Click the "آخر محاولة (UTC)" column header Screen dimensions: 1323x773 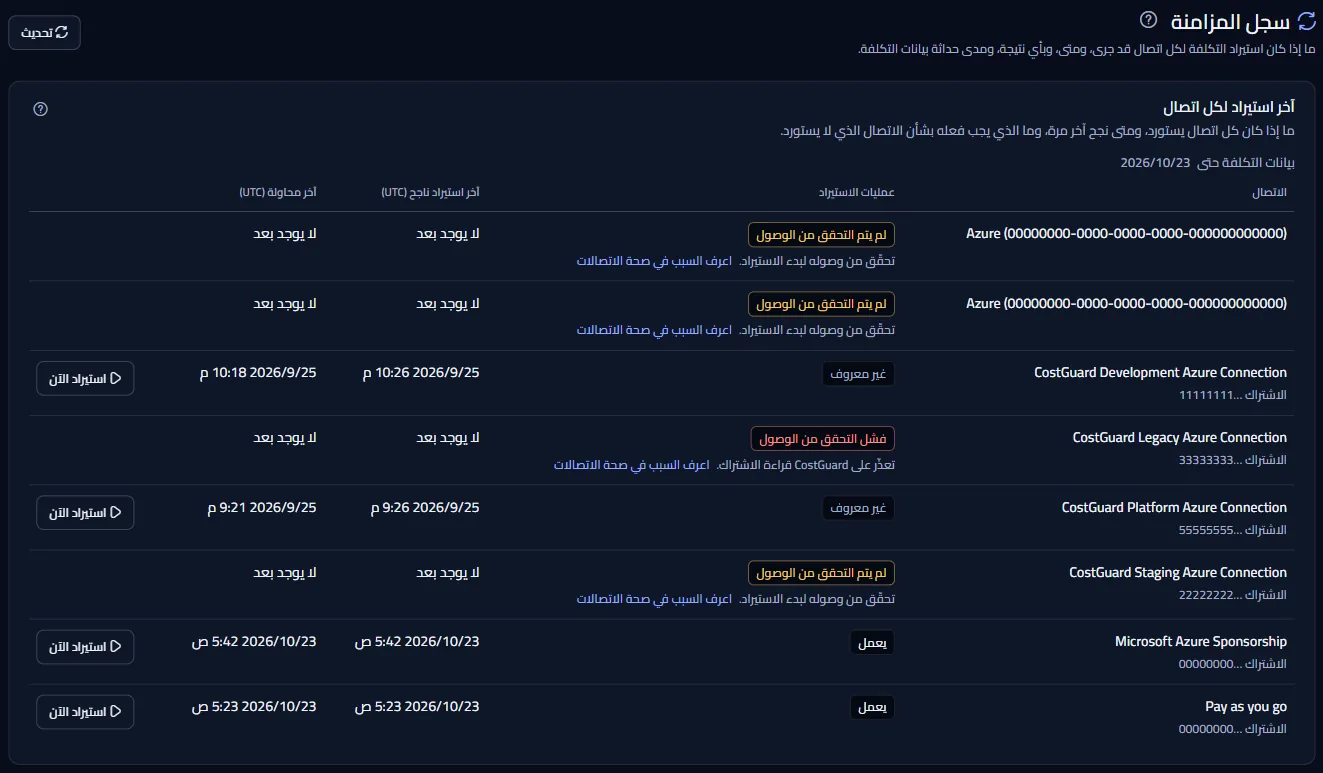pyautogui.click(x=278, y=192)
